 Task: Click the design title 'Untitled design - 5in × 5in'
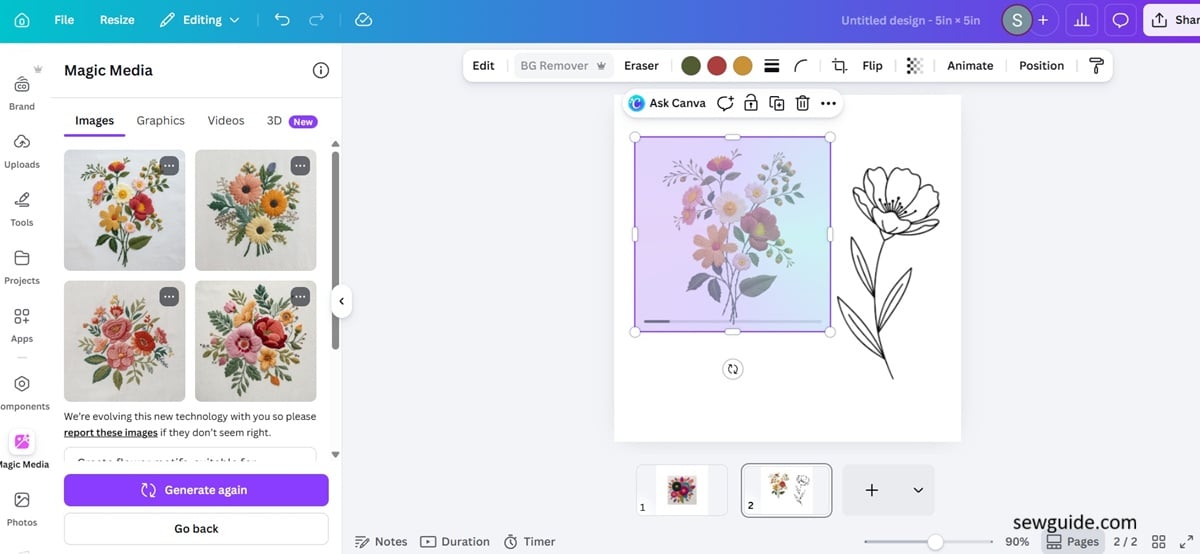(911, 20)
